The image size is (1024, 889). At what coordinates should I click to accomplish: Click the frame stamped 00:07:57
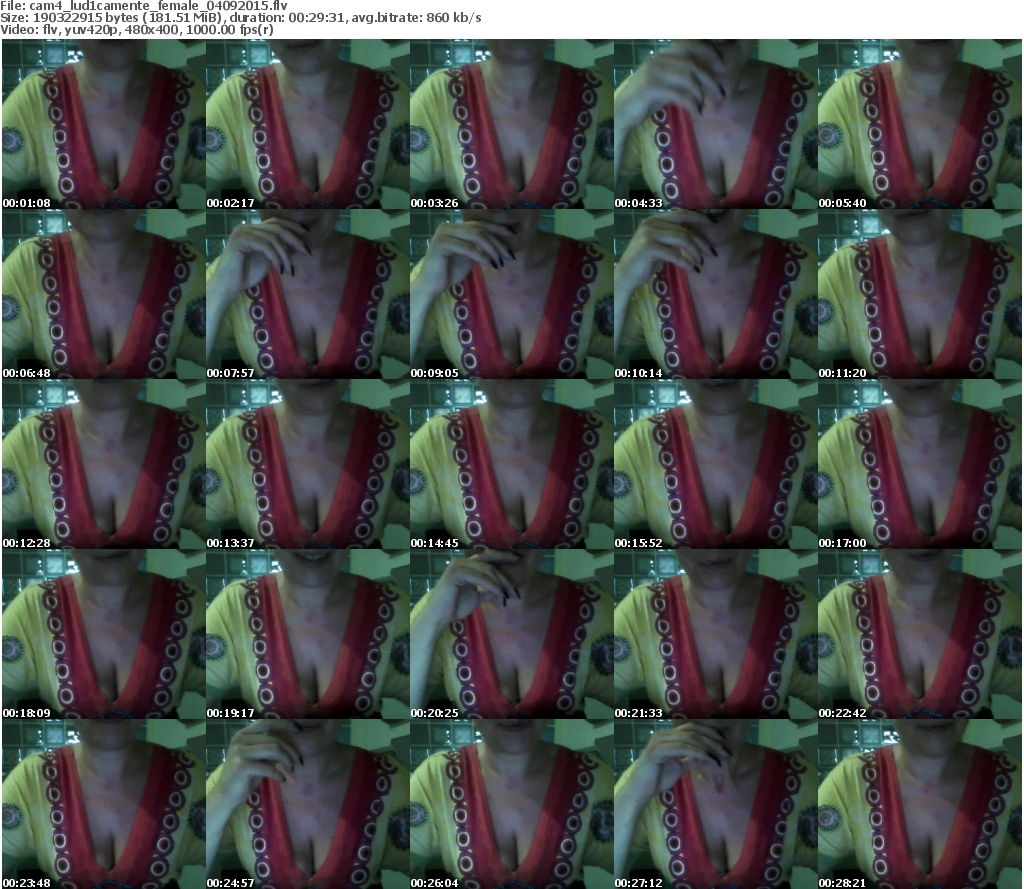coord(308,294)
